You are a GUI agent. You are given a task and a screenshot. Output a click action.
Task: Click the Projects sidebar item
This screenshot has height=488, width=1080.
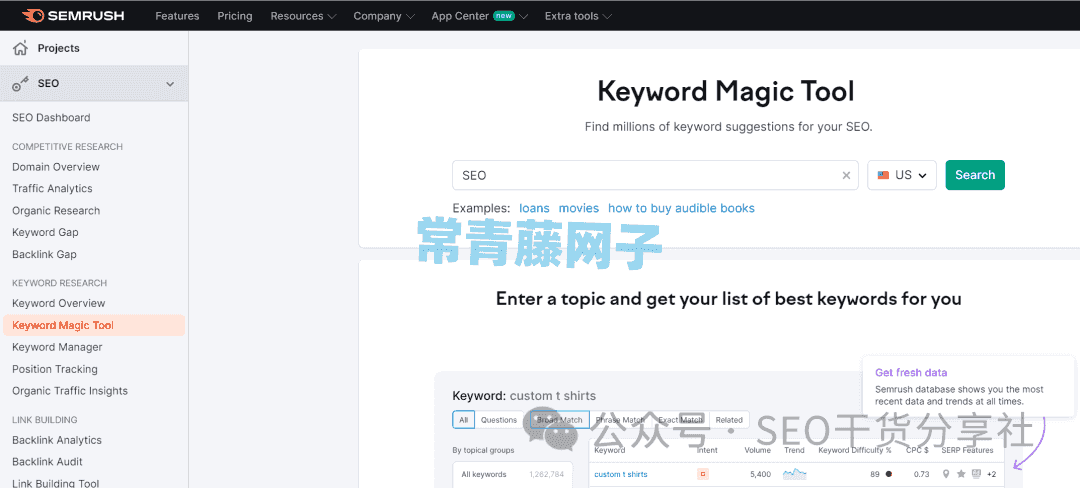tap(94, 48)
